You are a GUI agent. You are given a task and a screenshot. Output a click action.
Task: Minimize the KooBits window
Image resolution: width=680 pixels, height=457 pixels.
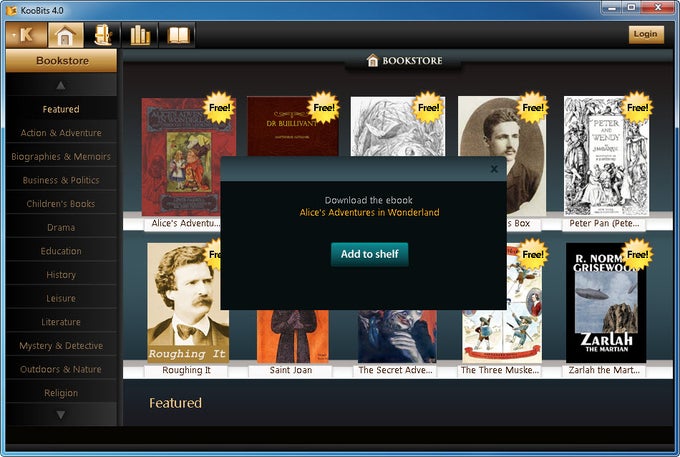[x=612, y=7]
